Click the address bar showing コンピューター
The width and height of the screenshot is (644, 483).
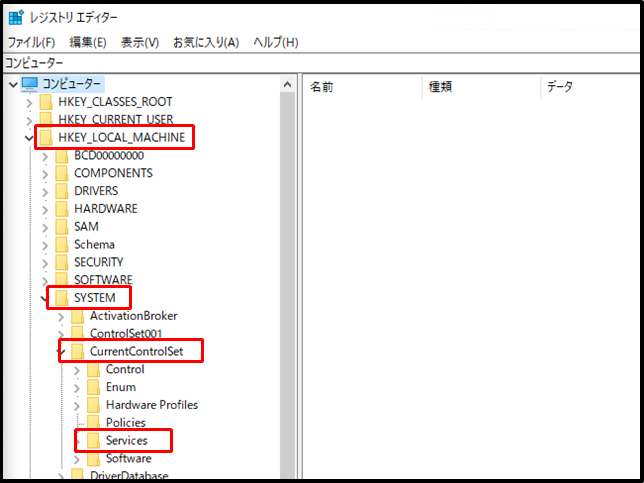(323, 63)
